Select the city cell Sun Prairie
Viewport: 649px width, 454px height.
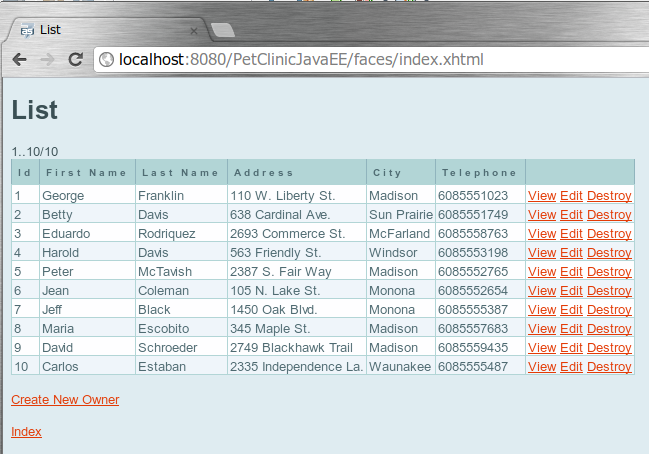click(x=401, y=215)
